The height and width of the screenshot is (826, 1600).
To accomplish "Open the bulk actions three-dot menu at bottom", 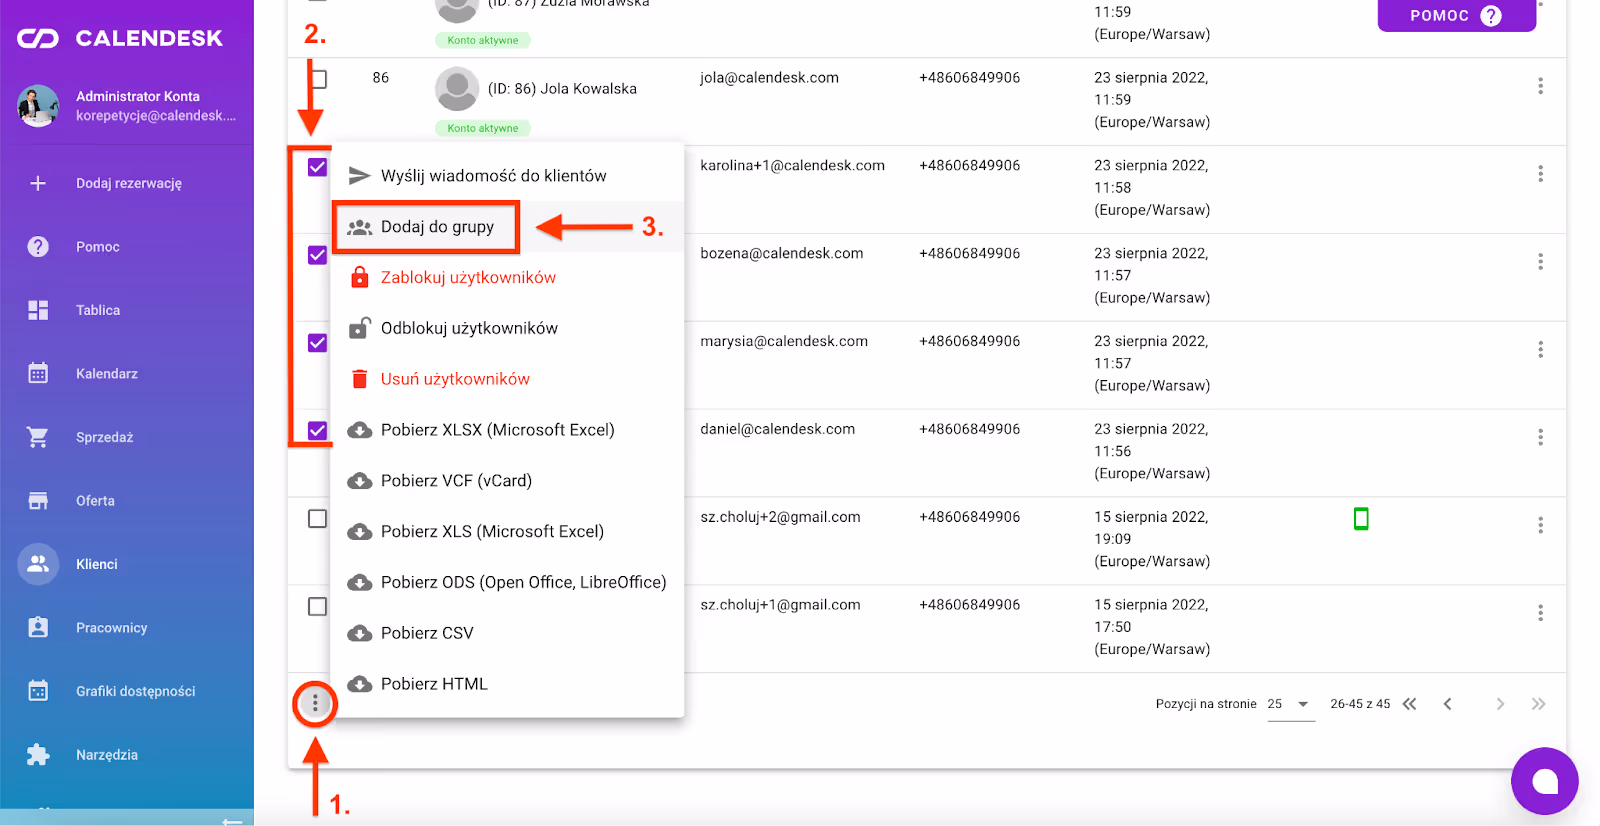I will pos(315,704).
